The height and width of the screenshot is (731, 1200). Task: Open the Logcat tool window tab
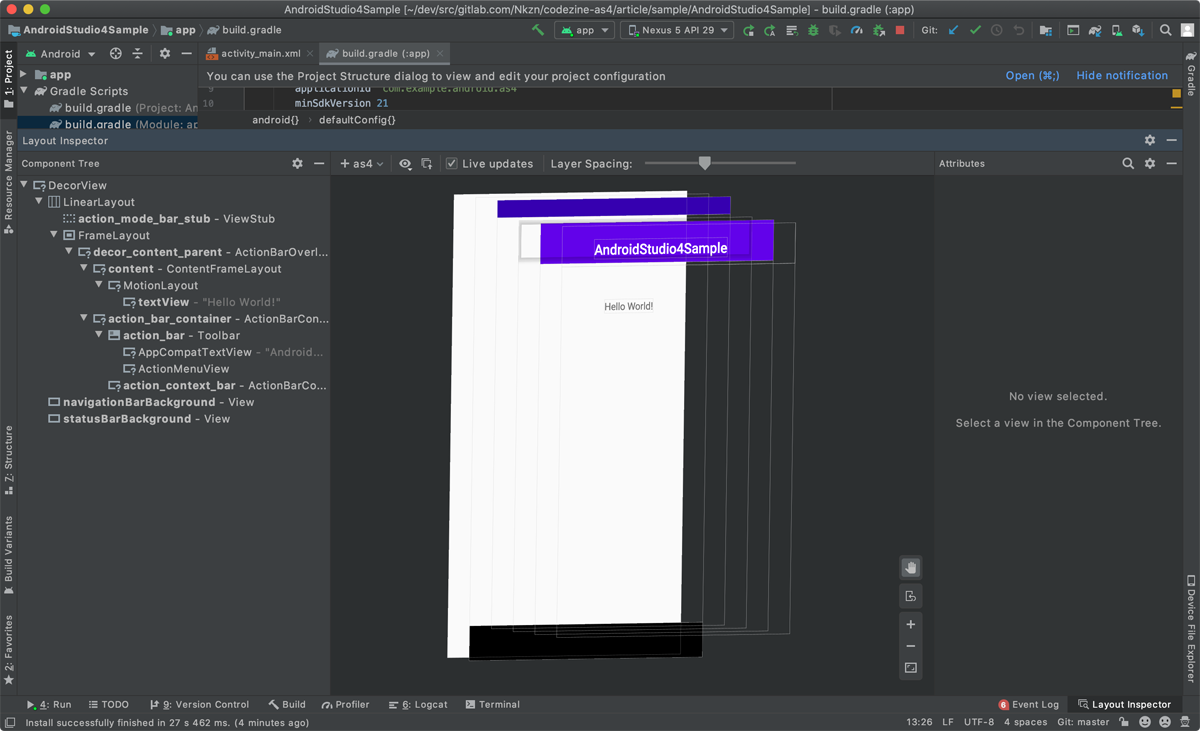(x=418, y=704)
